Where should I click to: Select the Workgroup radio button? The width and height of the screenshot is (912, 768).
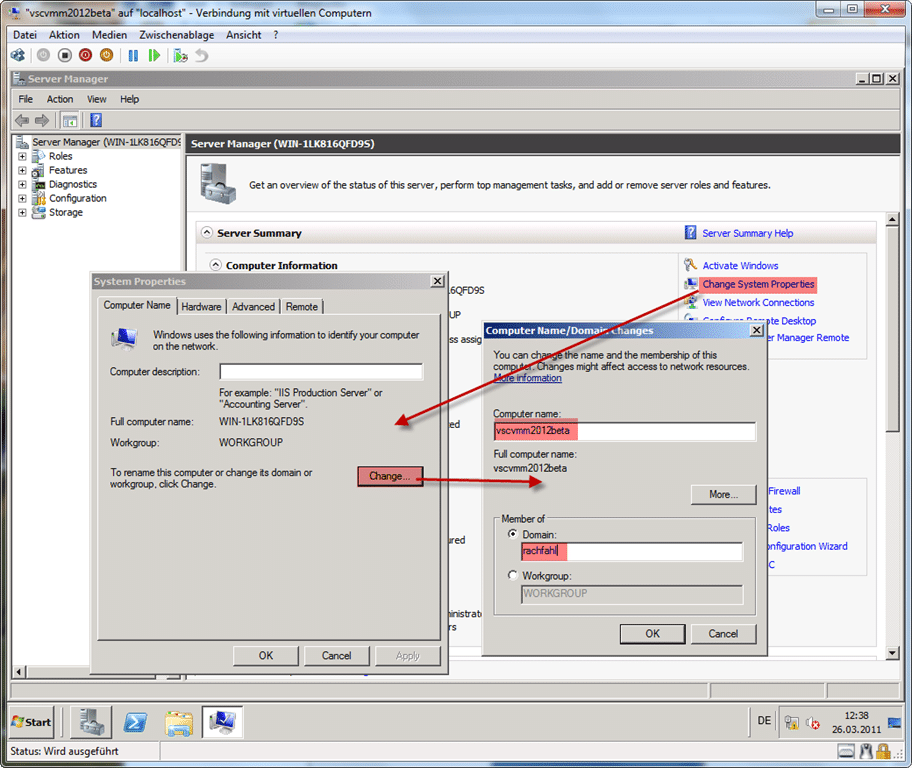click(x=512, y=575)
